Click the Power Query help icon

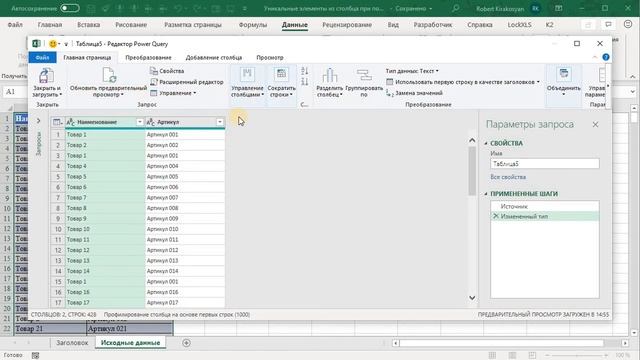pos(606,57)
